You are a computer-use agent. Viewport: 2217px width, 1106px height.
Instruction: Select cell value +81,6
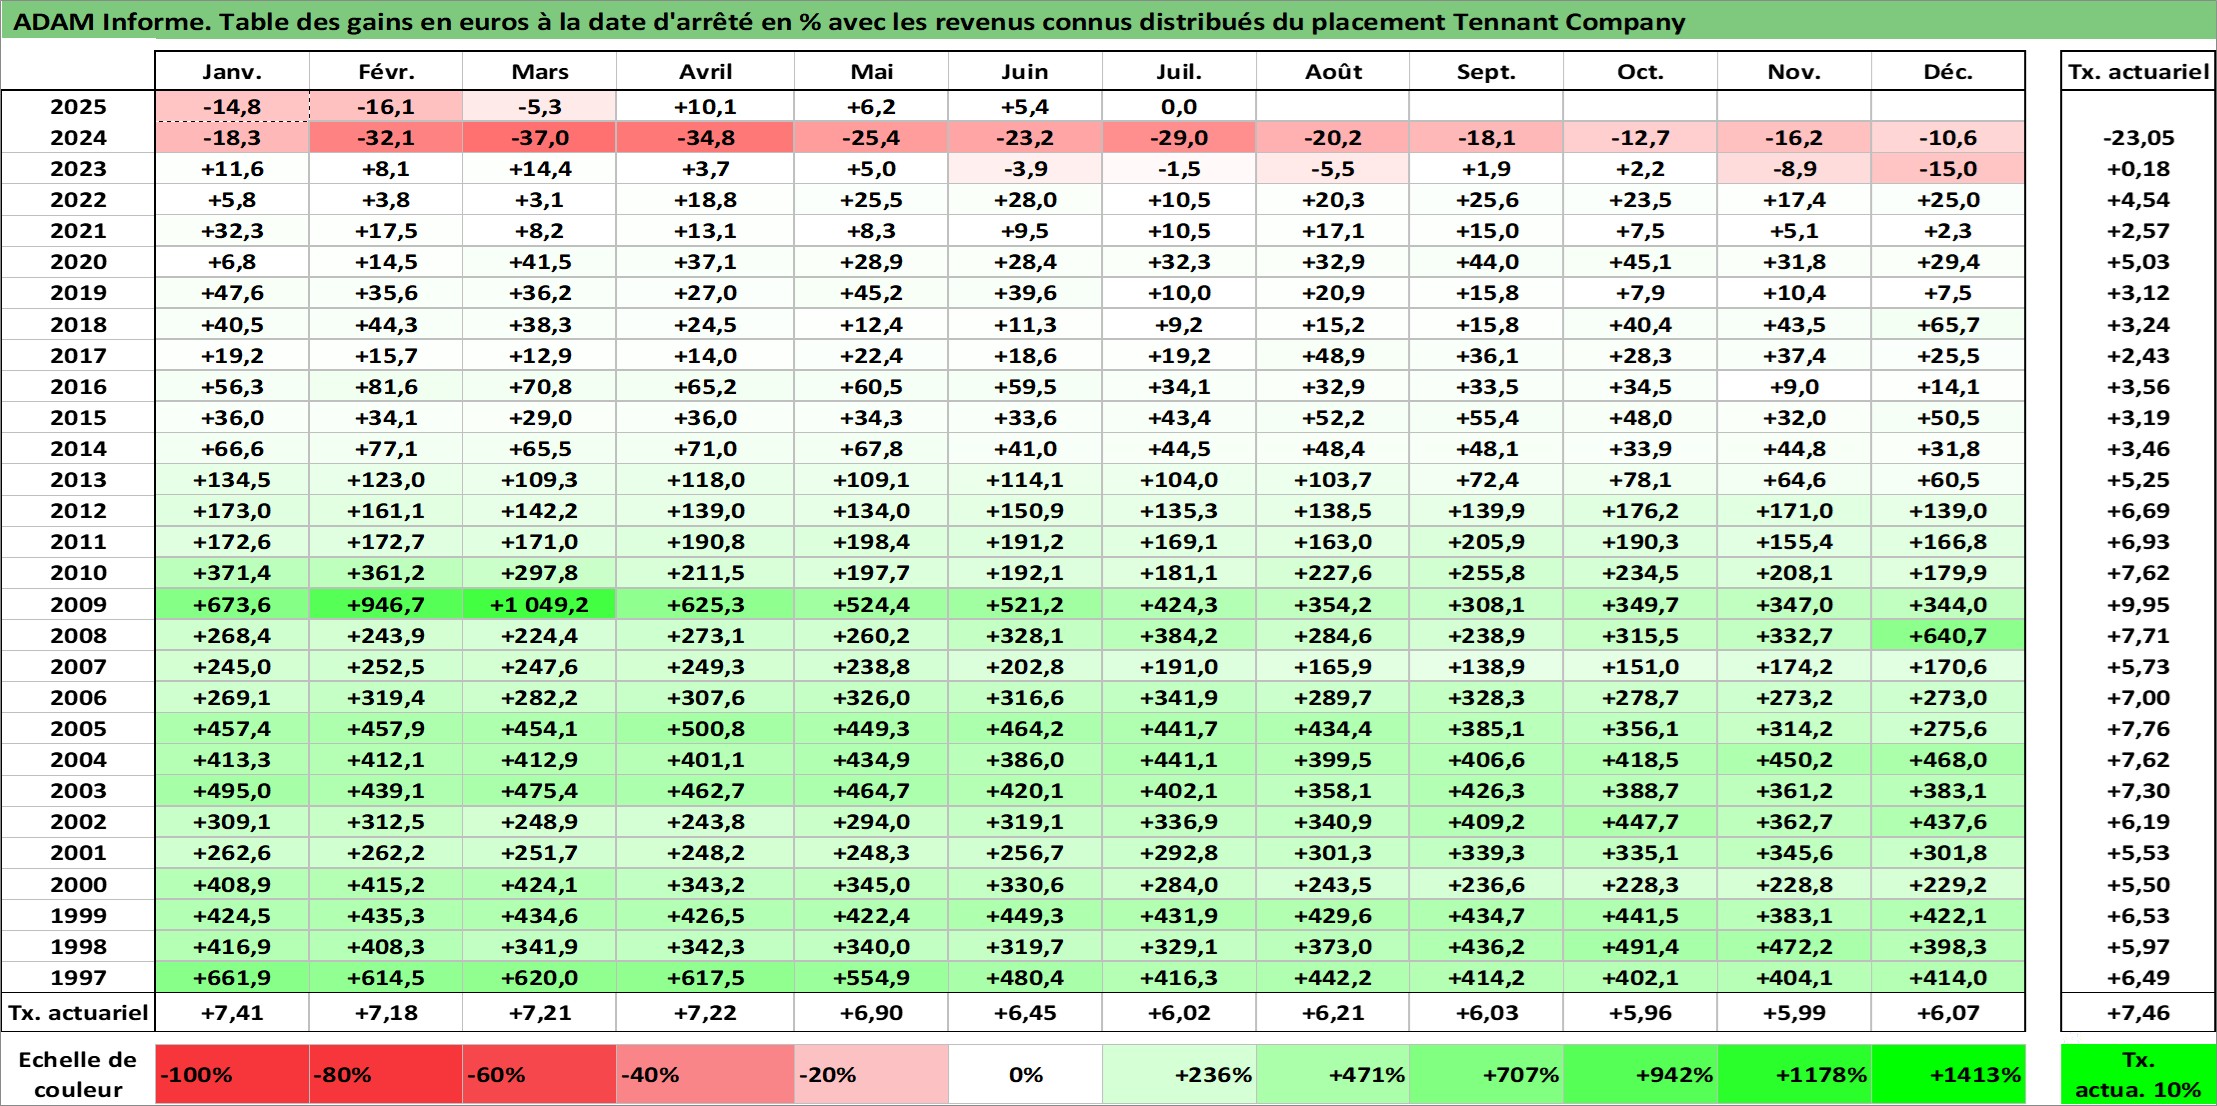point(386,387)
